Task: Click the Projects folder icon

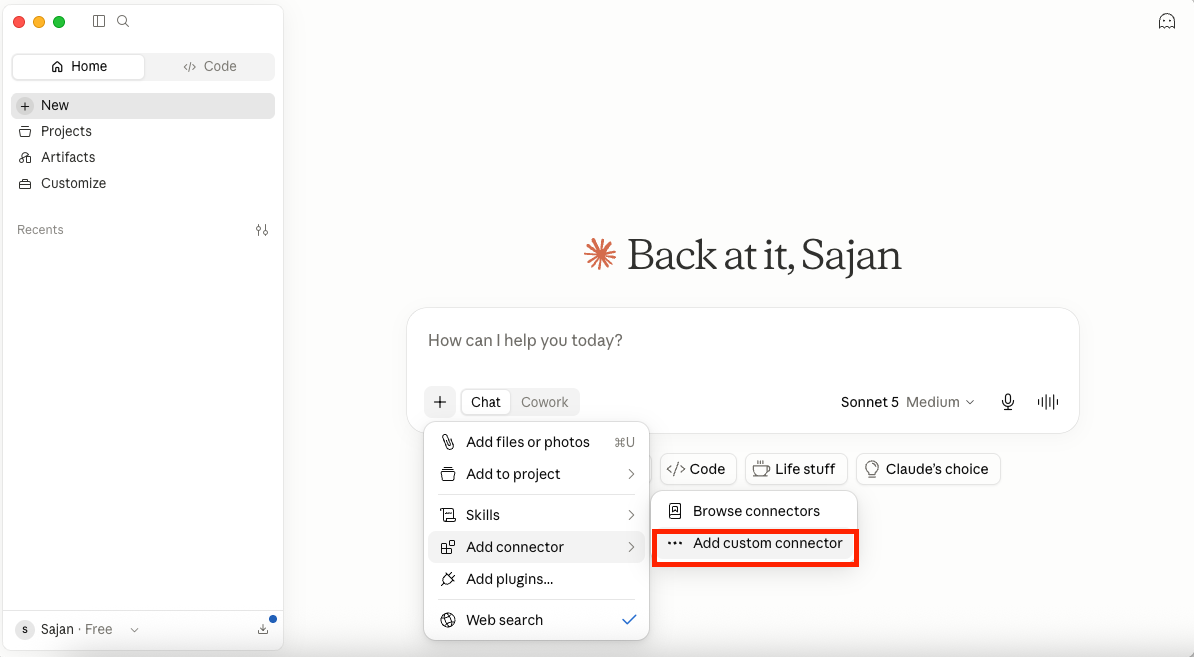Action: coord(25,132)
